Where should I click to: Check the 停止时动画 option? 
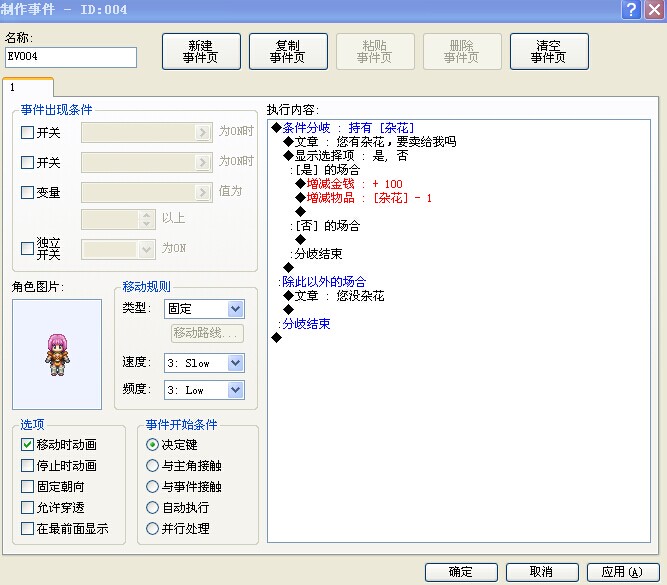[x=27, y=465]
